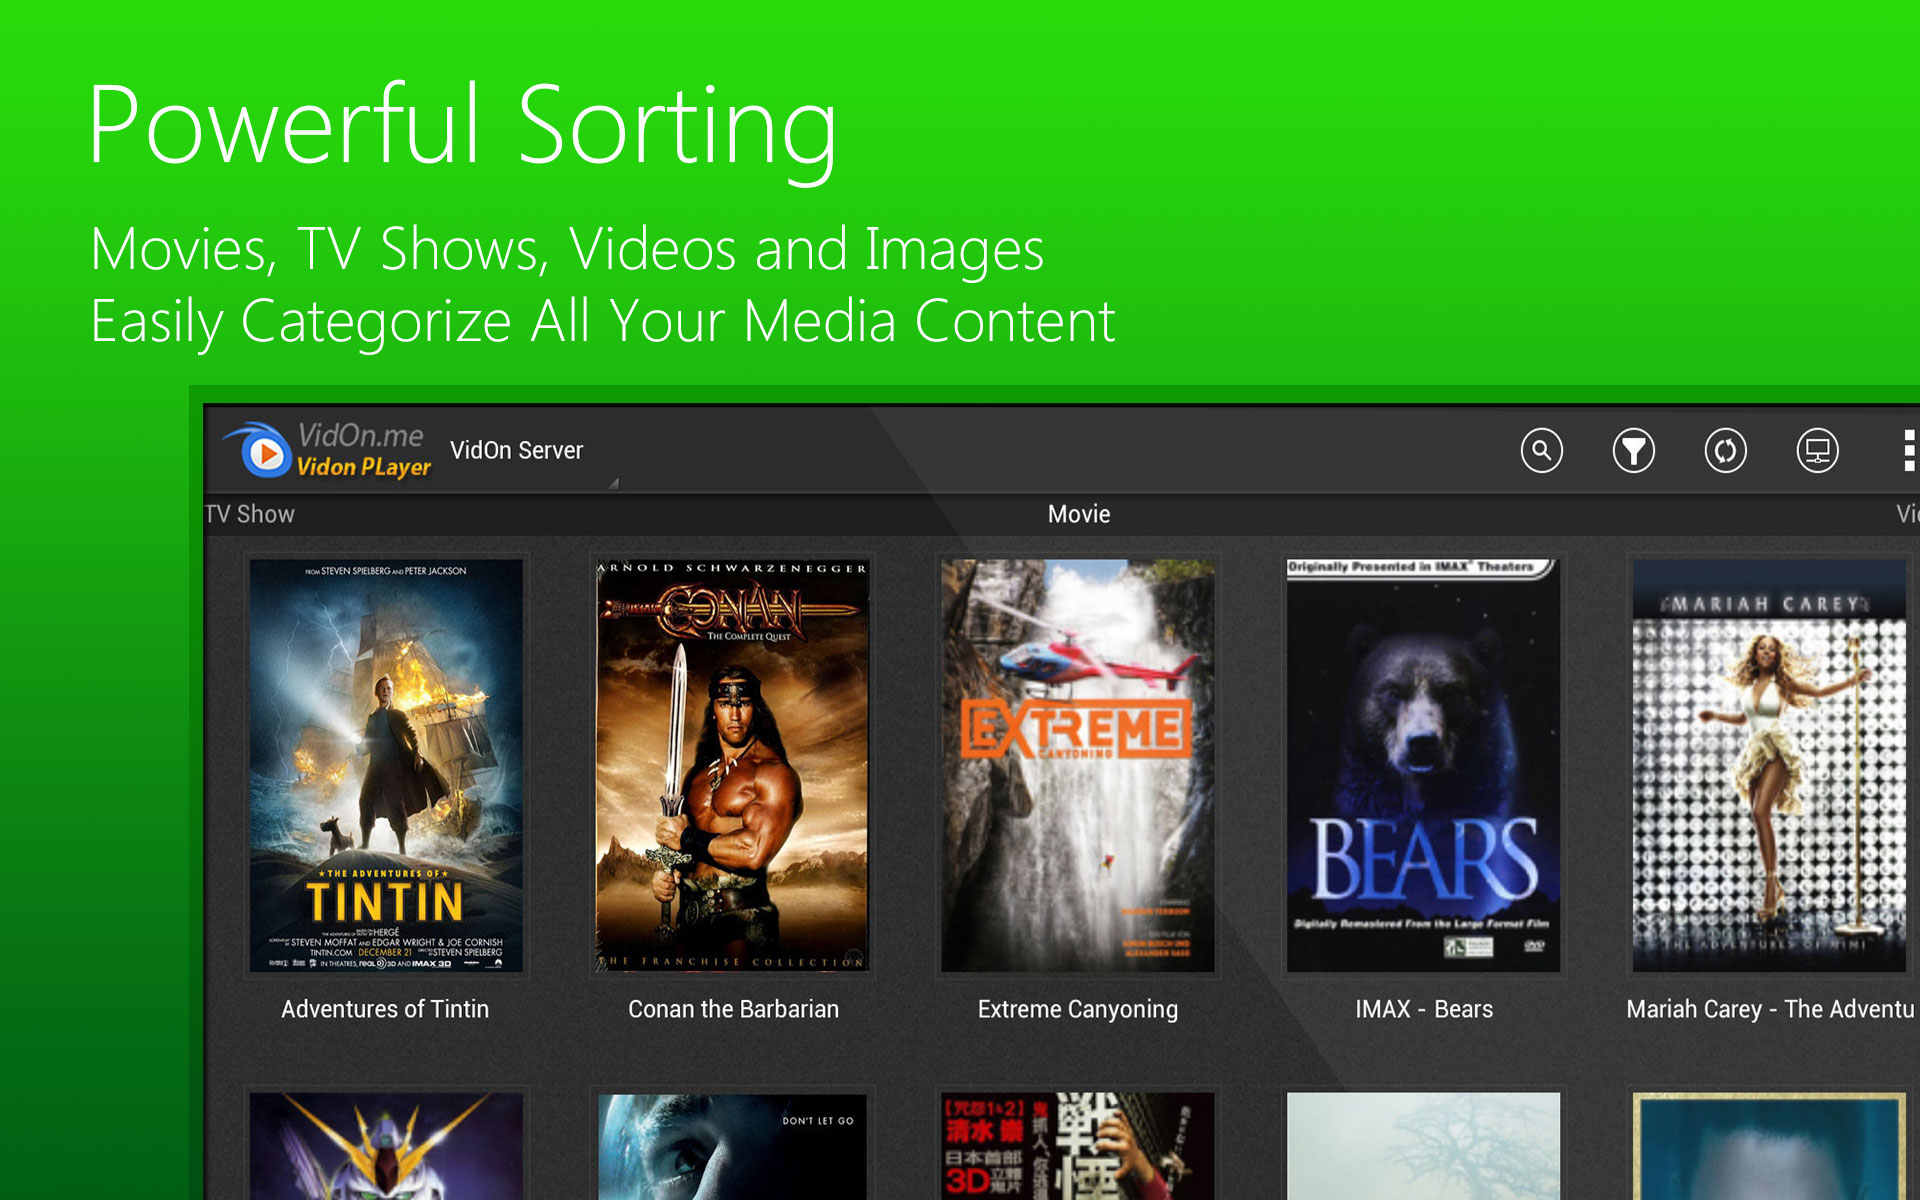The width and height of the screenshot is (1920, 1200).
Task: Open the Conan the Barbarian poster
Action: point(732,765)
